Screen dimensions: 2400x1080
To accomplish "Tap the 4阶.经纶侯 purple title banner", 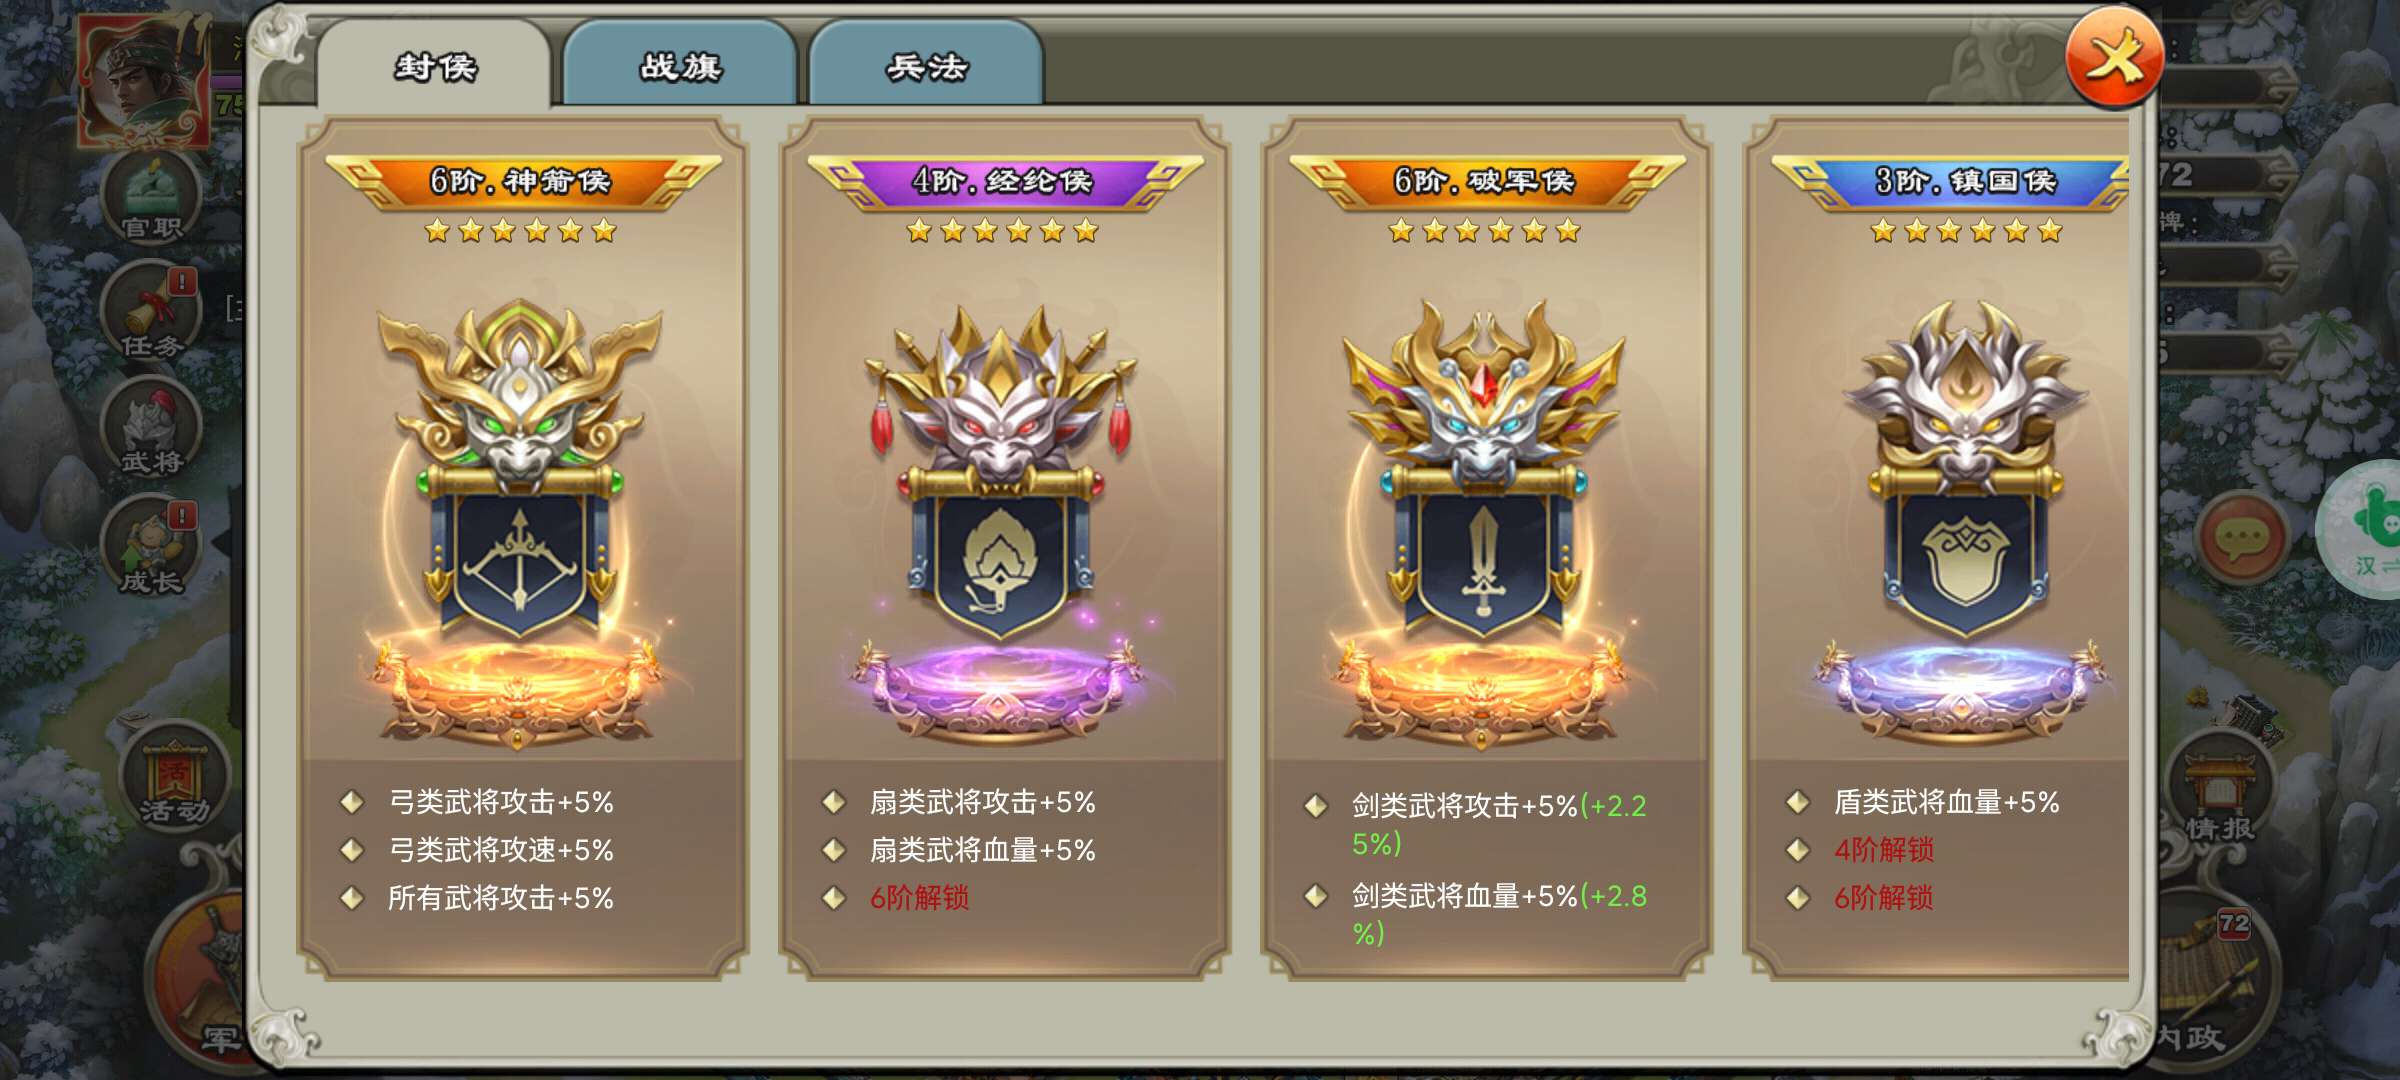I will click(1004, 181).
